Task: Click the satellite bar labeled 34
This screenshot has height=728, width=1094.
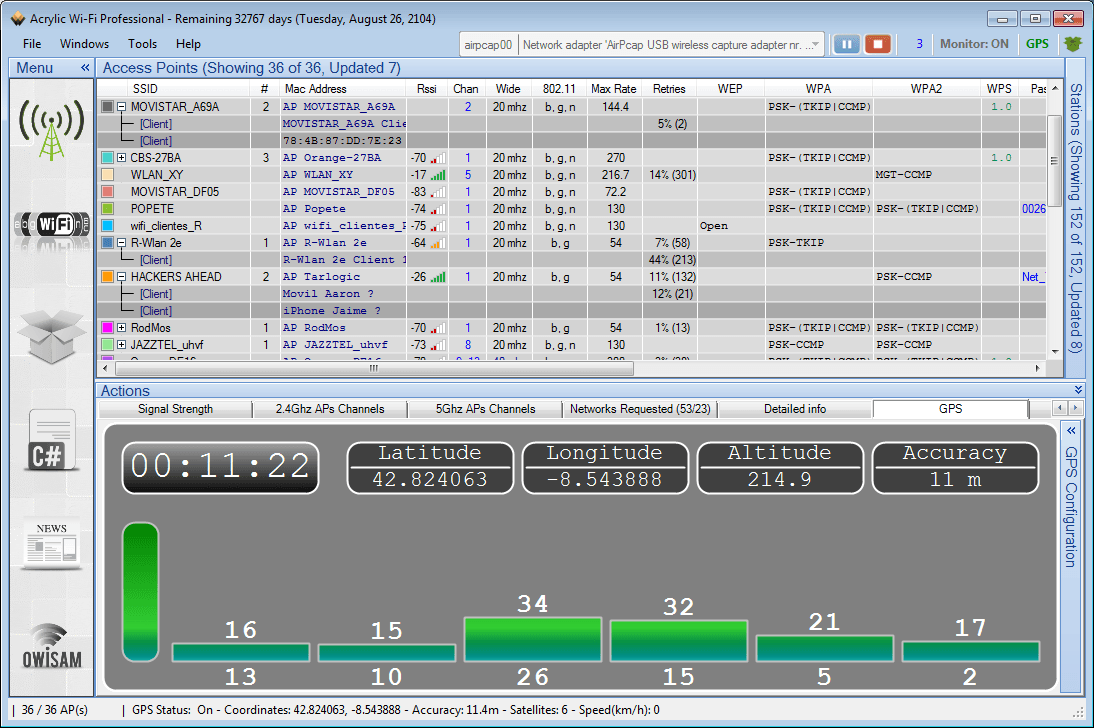Action: (533, 639)
